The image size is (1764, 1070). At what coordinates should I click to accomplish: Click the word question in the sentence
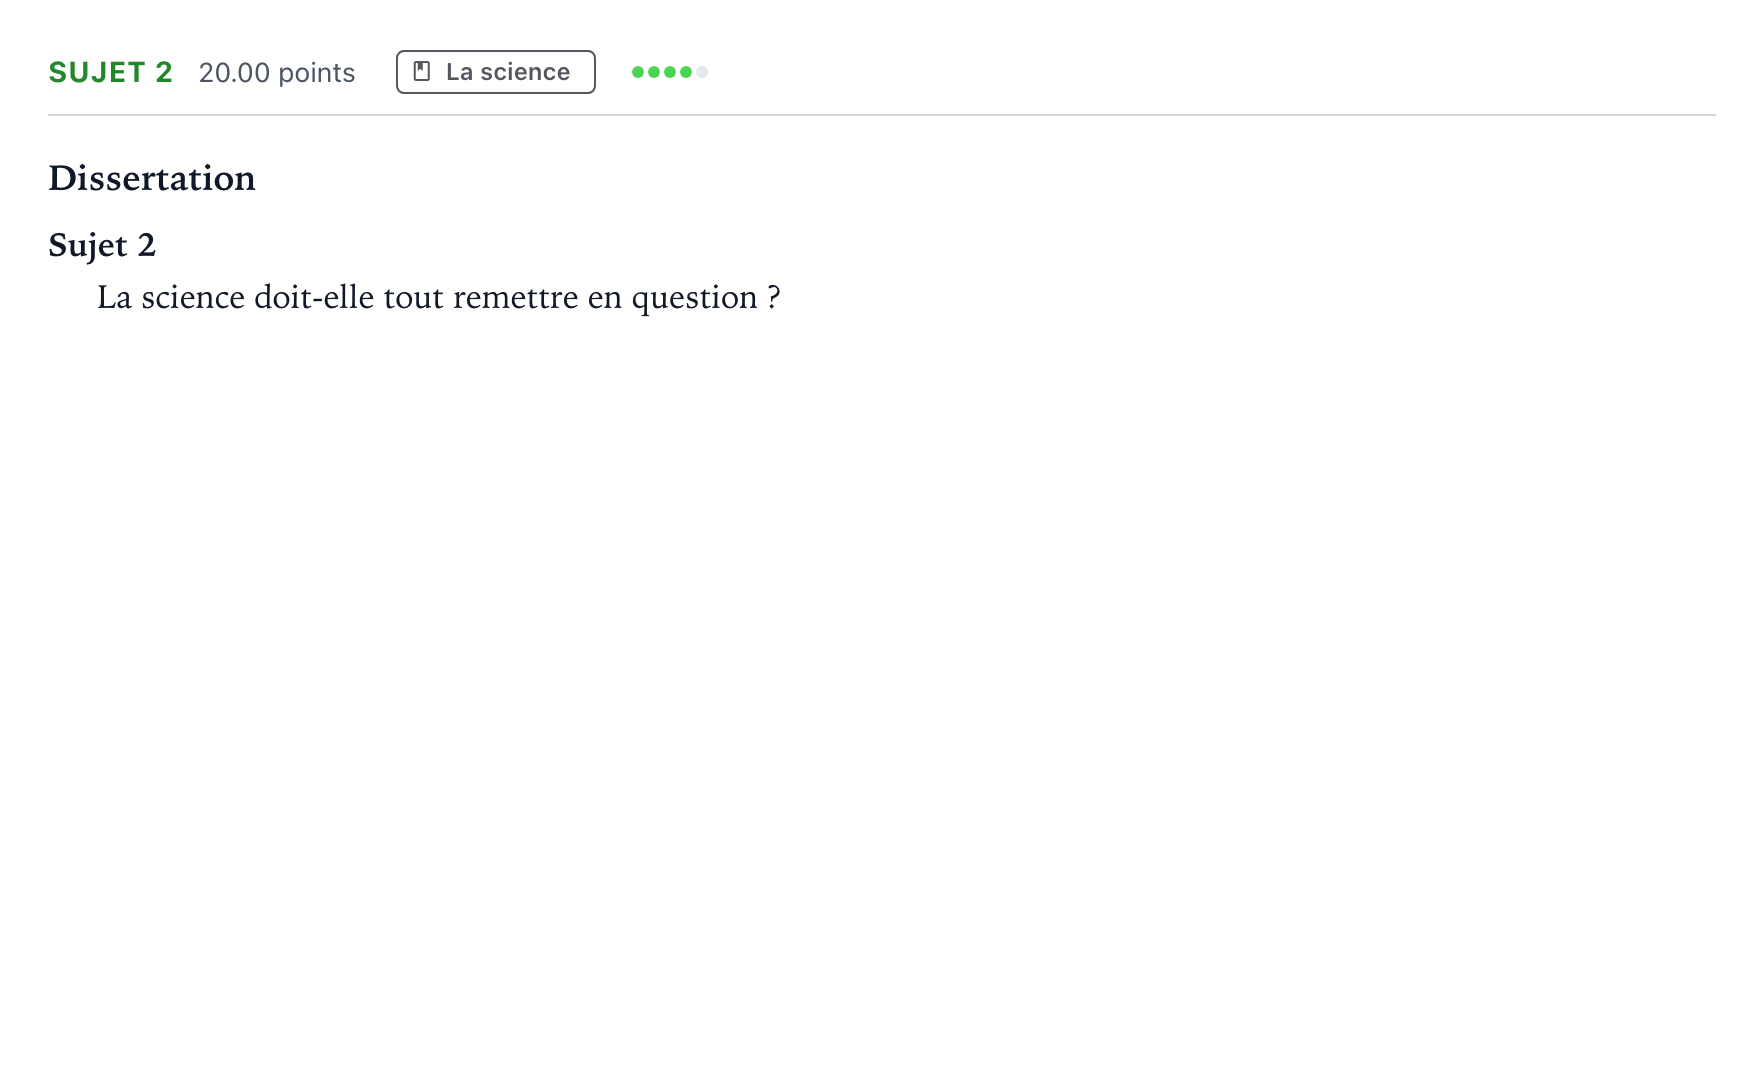click(694, 298)
